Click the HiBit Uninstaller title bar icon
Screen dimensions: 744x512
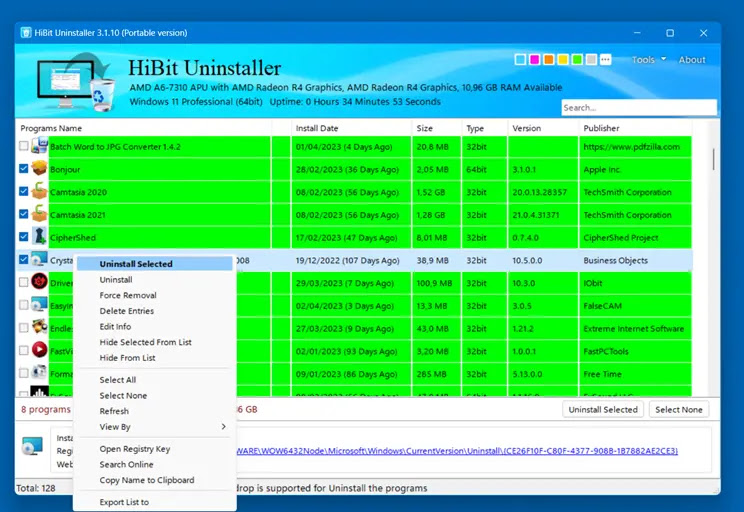coord(26,33)
